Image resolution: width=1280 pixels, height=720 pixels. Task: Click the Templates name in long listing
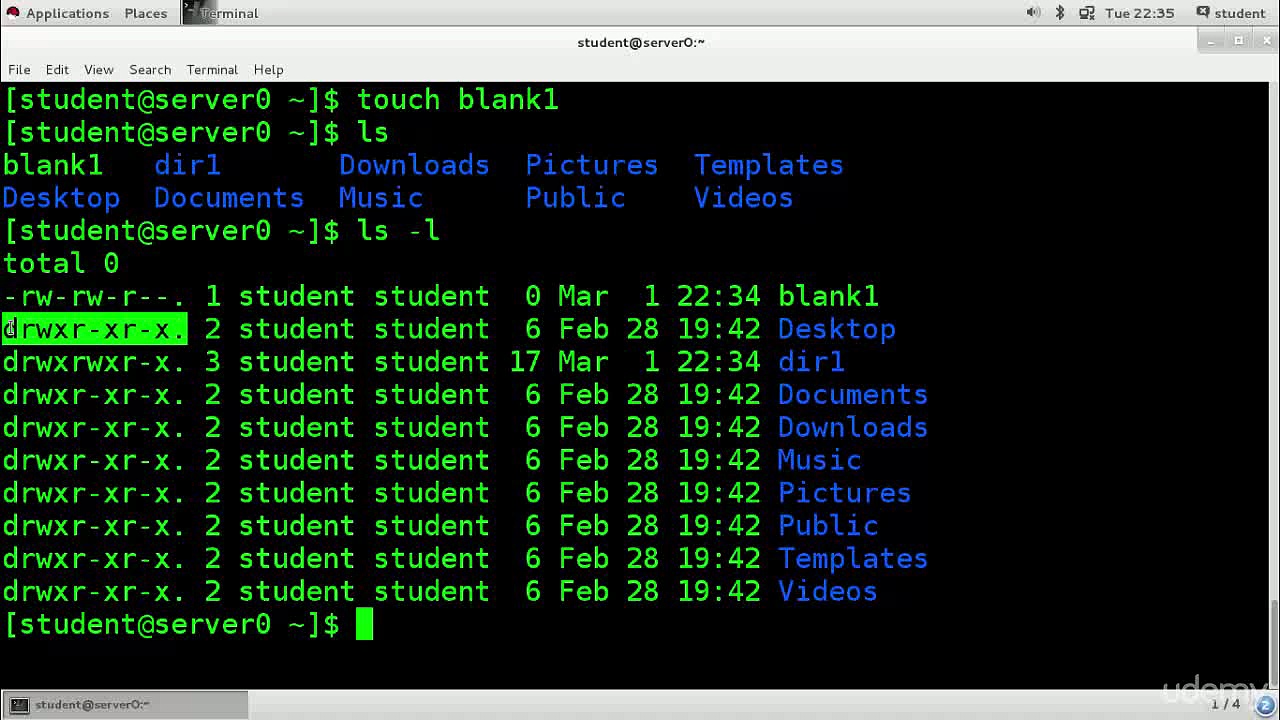point(853,559)
